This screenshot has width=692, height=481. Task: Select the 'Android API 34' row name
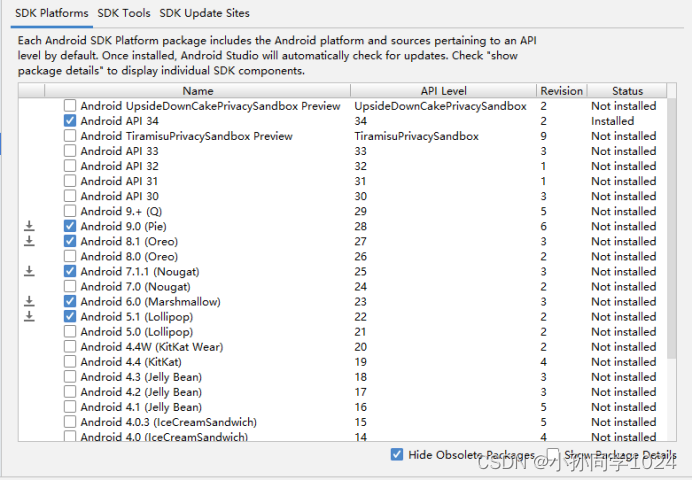[120, 121]
